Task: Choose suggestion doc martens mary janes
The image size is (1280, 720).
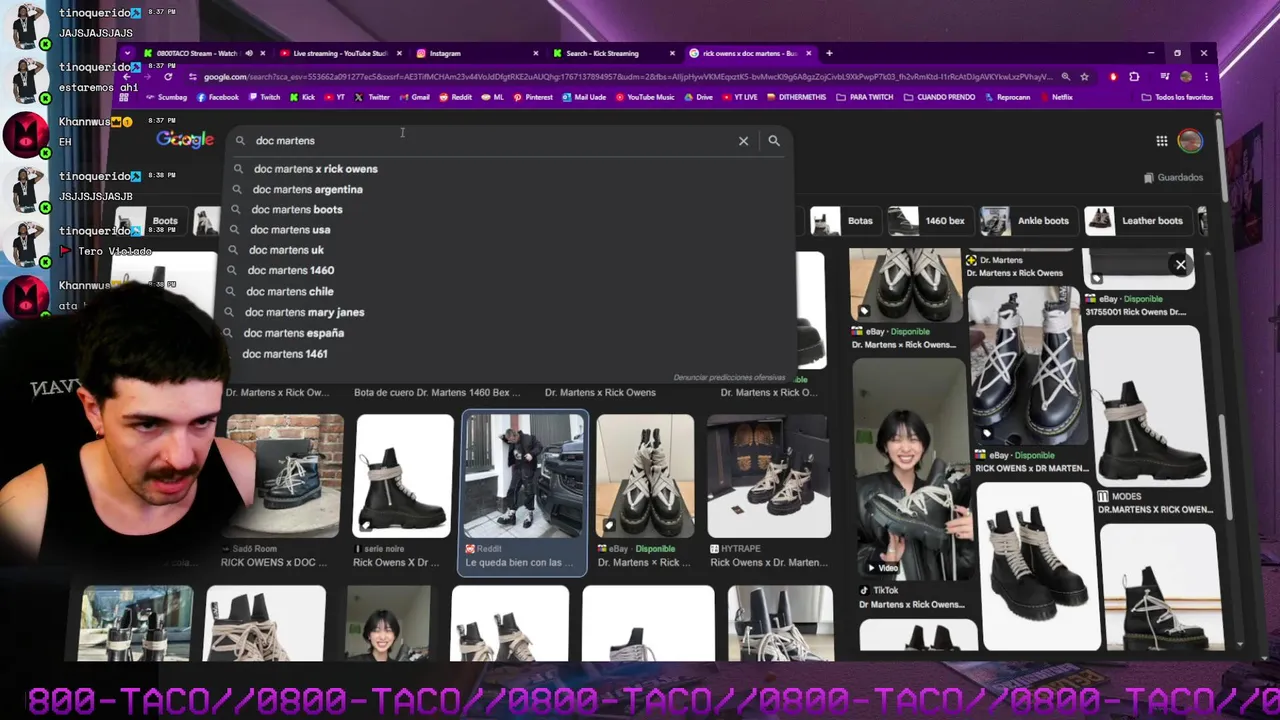Action: (304, 312)
